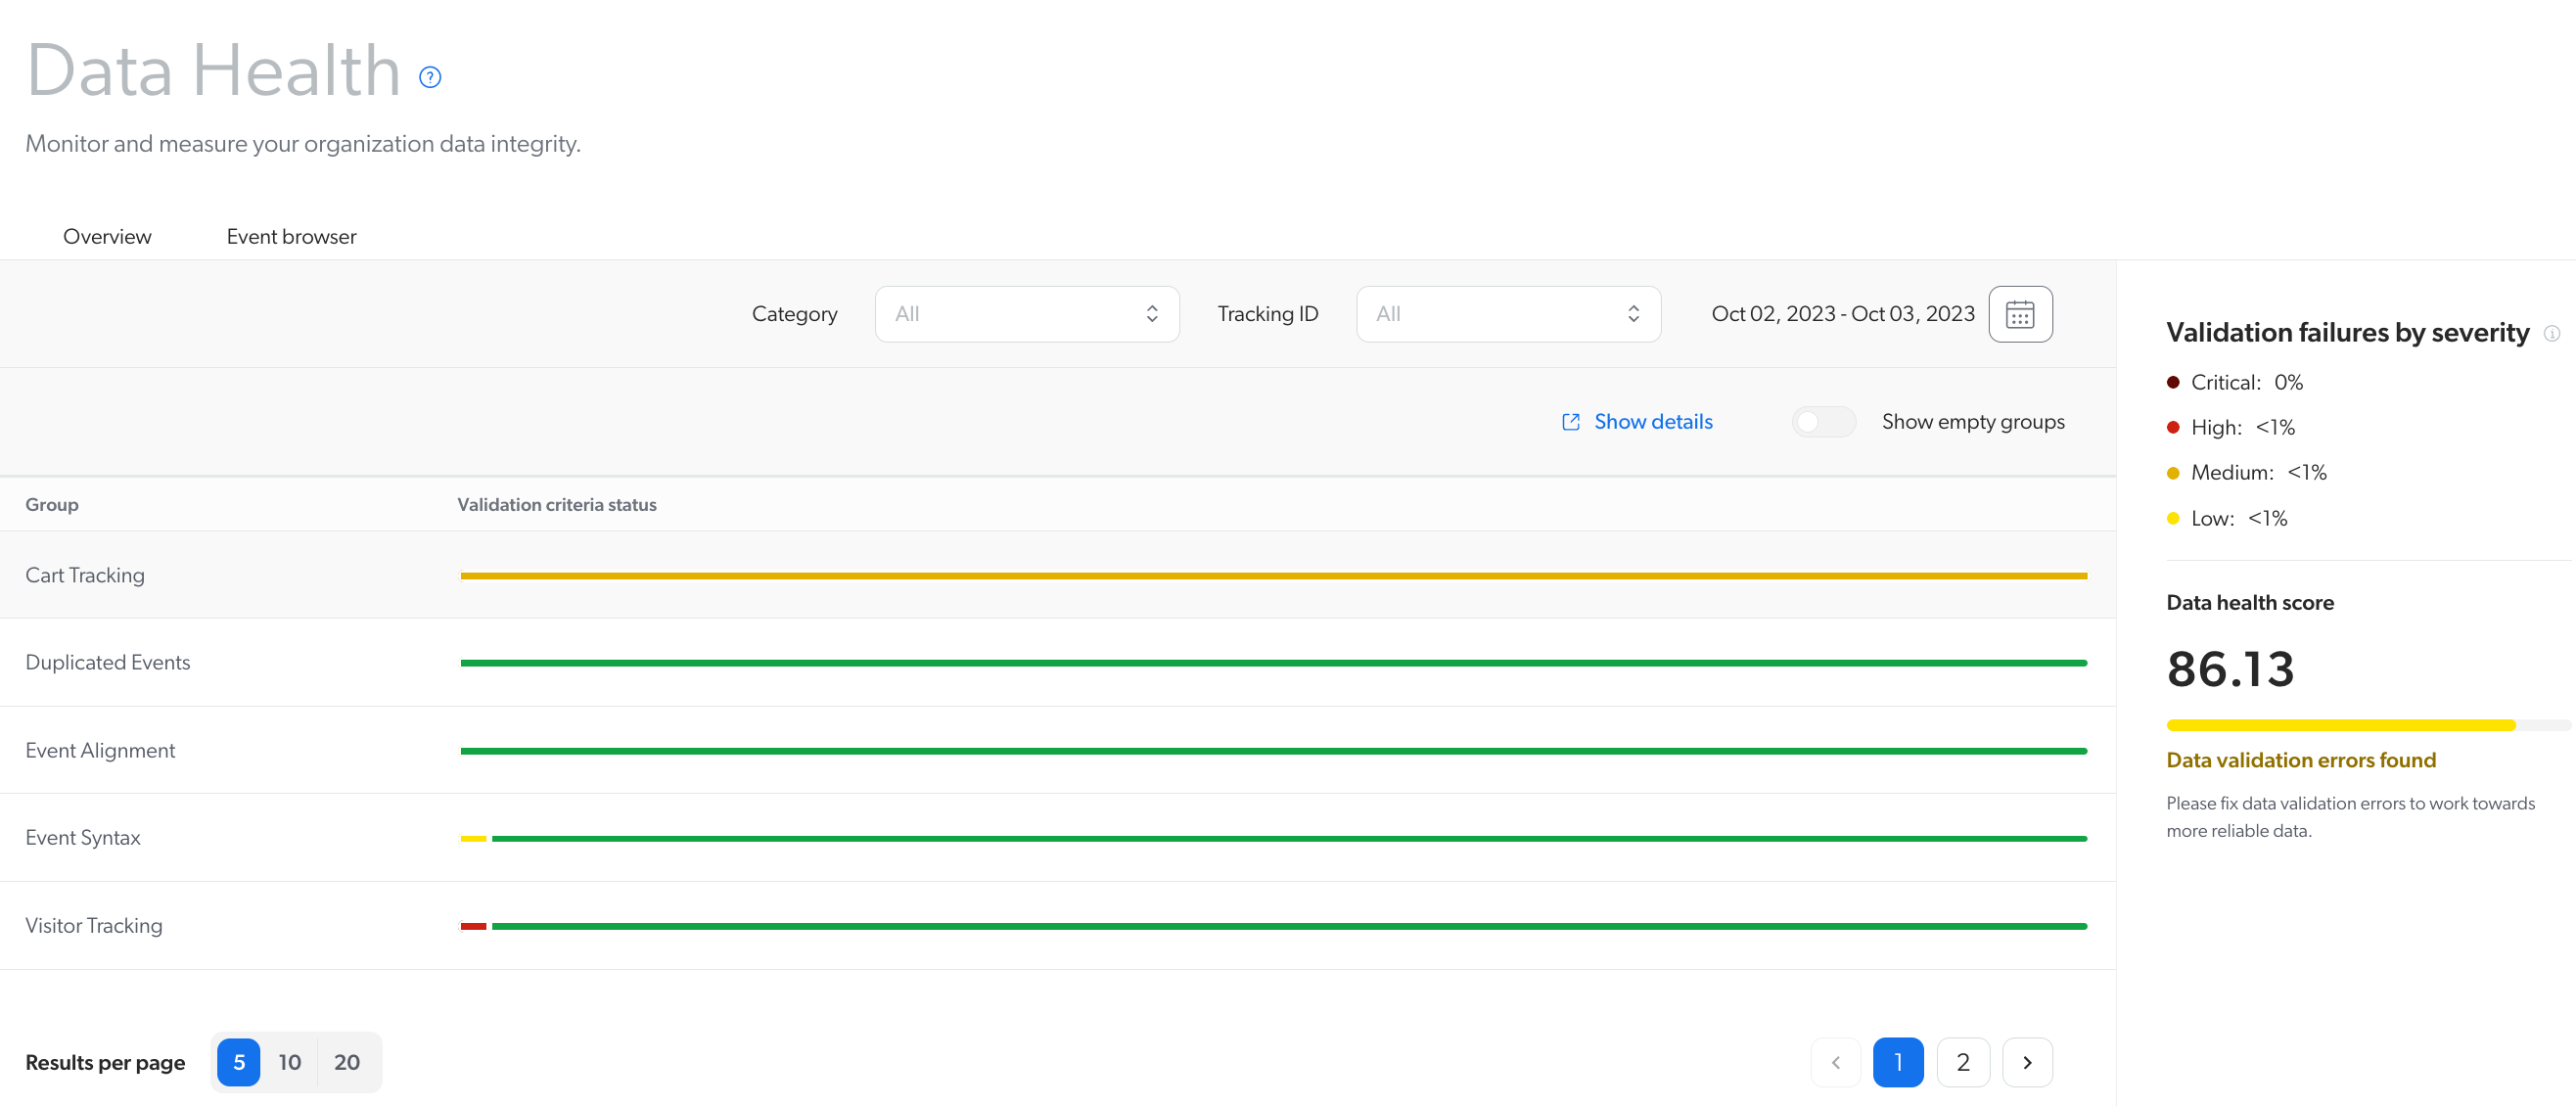Select results per page option 10
The height and width of the screenshot is (1106, 2576).
[x=291, y=1062]
